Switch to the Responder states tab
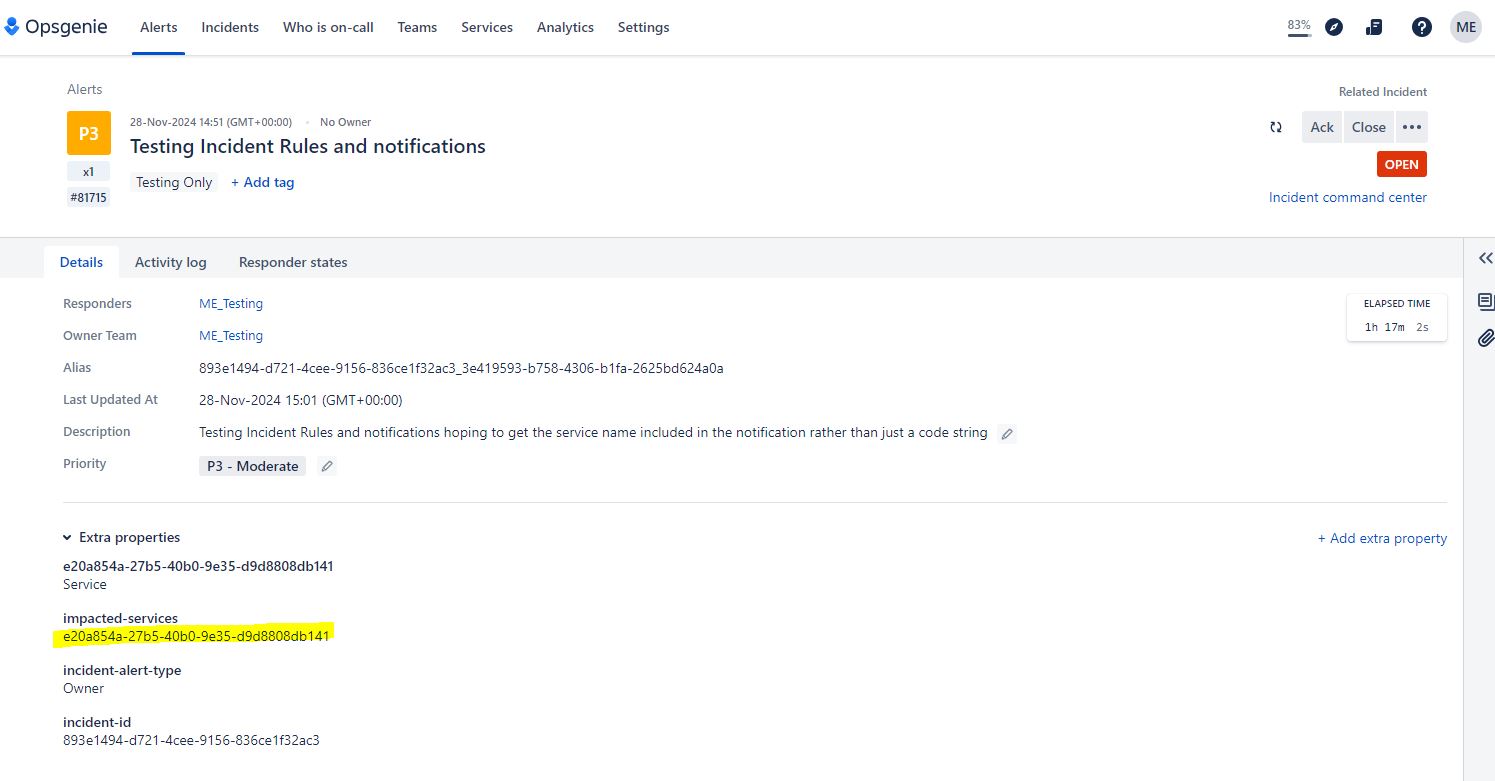1495x781 pixels. (x=293, y=261)
